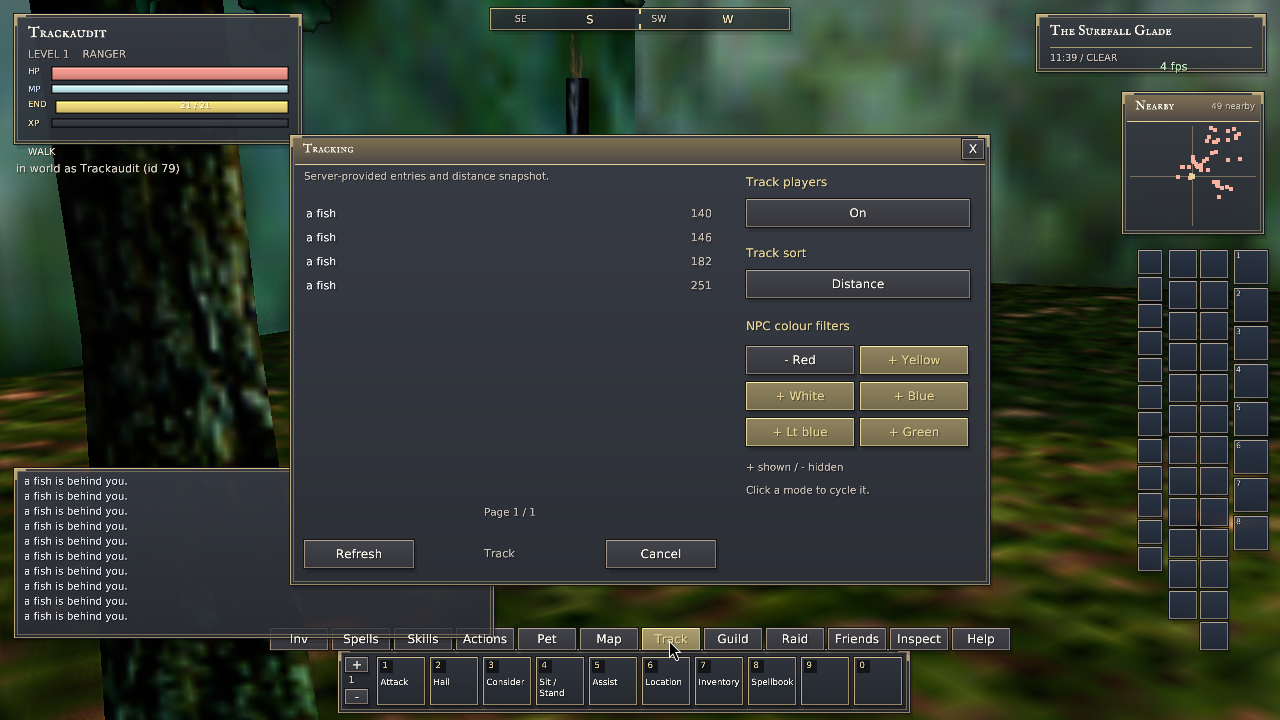1280x720 pixels.
Task: Open the Map window
Action: point(609,639)
